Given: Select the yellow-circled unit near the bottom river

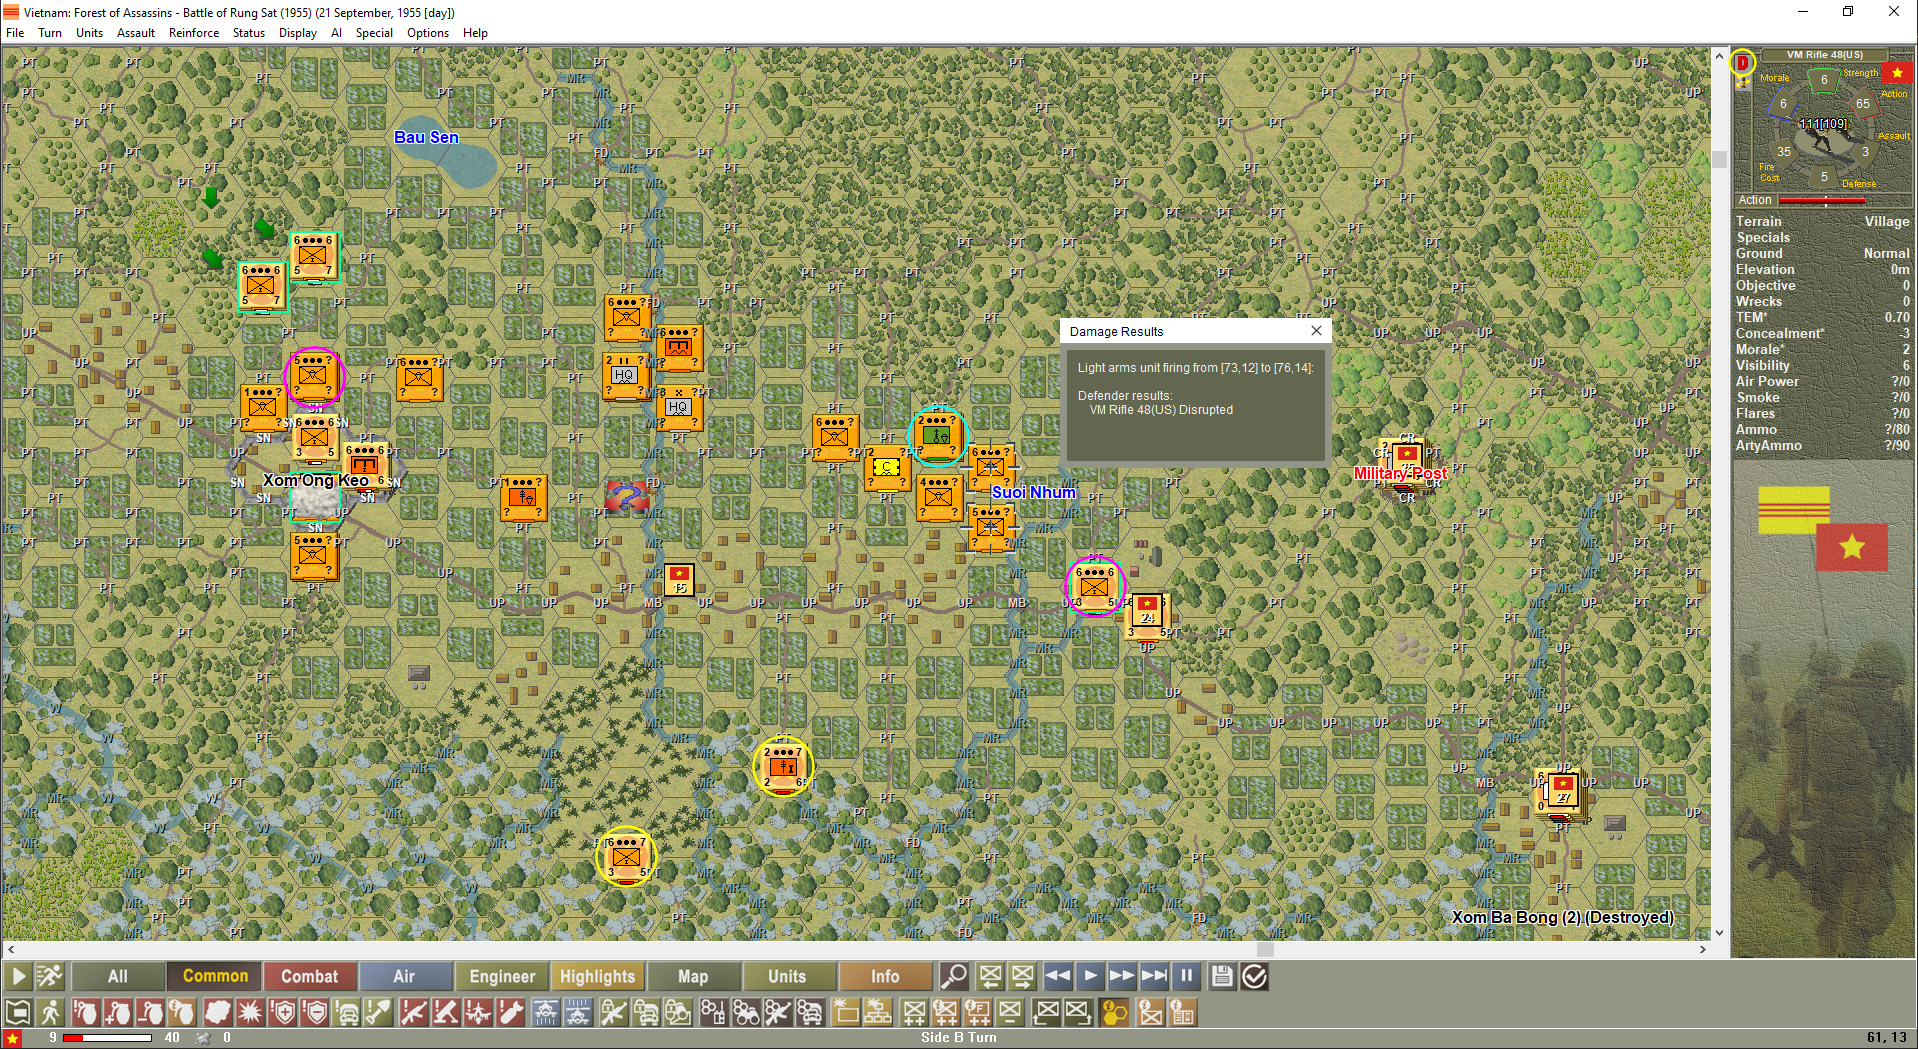Looking at the screenshot, I should [626, 857].
